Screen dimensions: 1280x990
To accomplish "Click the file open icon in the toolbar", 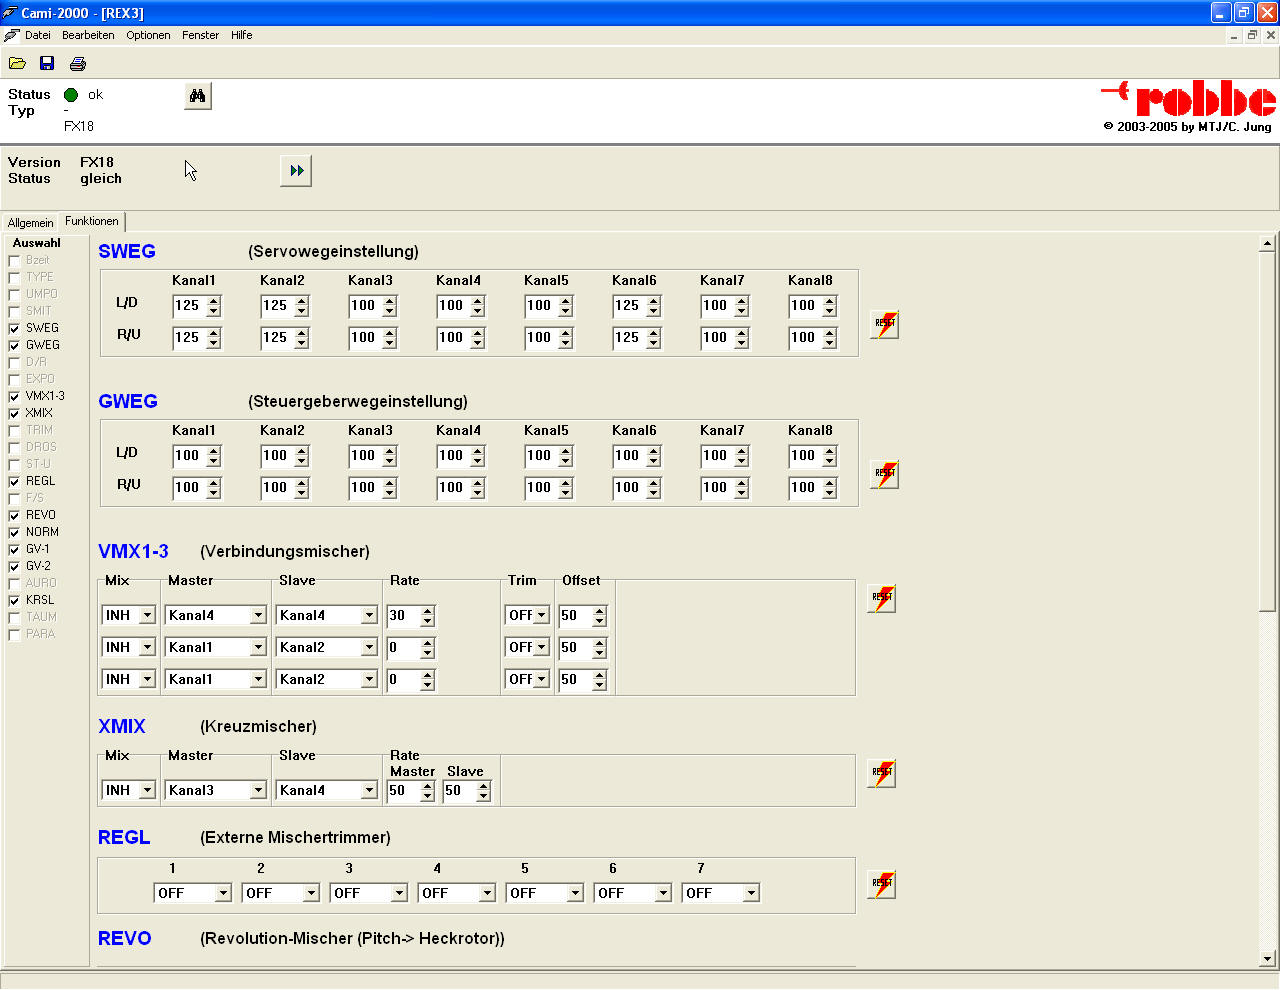I will coord(17,62).
